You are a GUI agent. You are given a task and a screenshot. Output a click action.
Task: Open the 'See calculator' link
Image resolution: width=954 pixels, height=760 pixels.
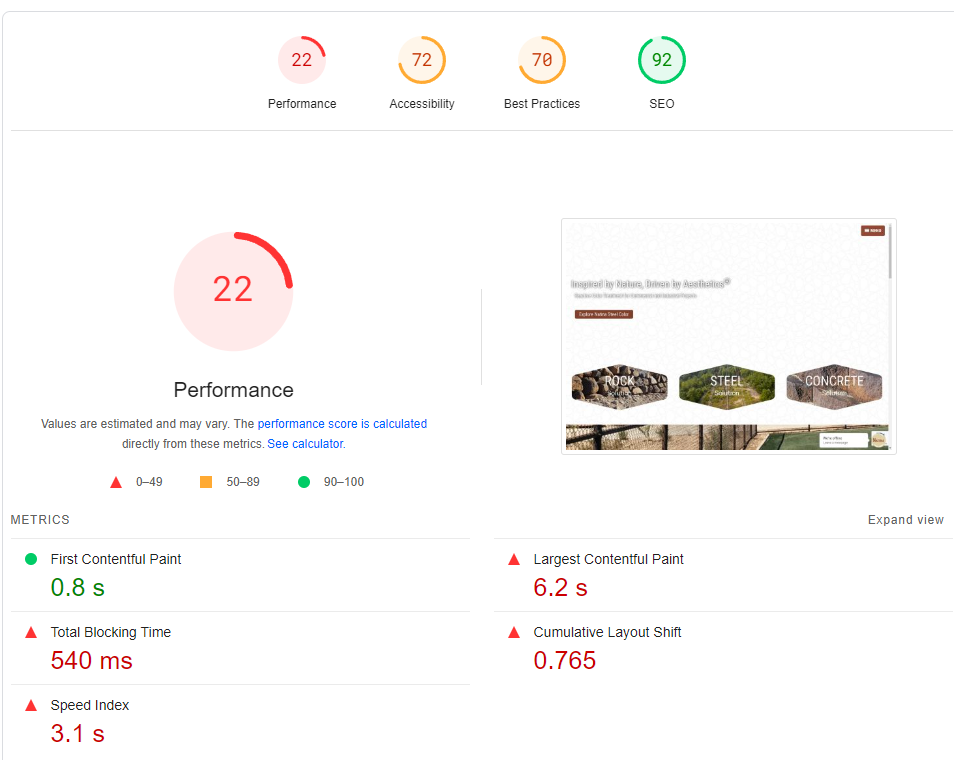(x=305, y=444)
